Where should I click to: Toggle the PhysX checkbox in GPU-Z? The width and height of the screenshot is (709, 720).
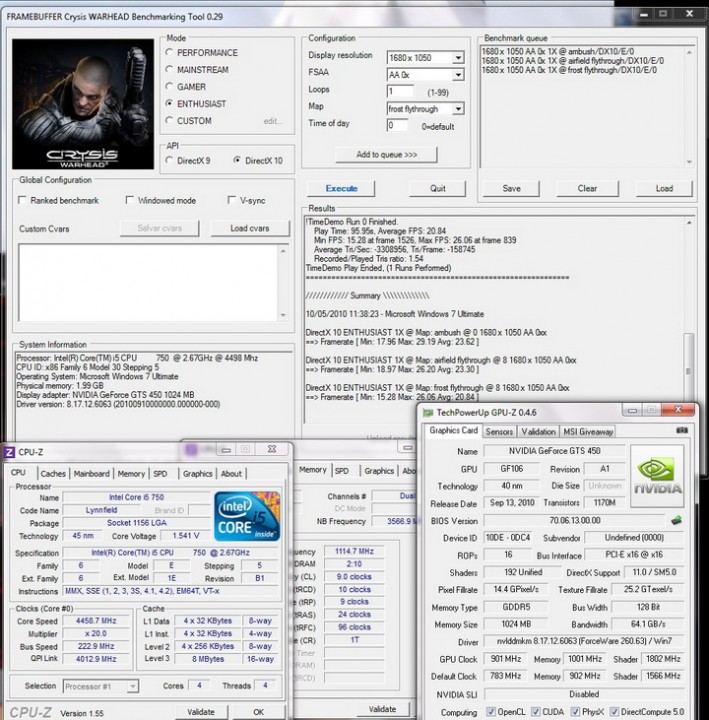point(575,711)
